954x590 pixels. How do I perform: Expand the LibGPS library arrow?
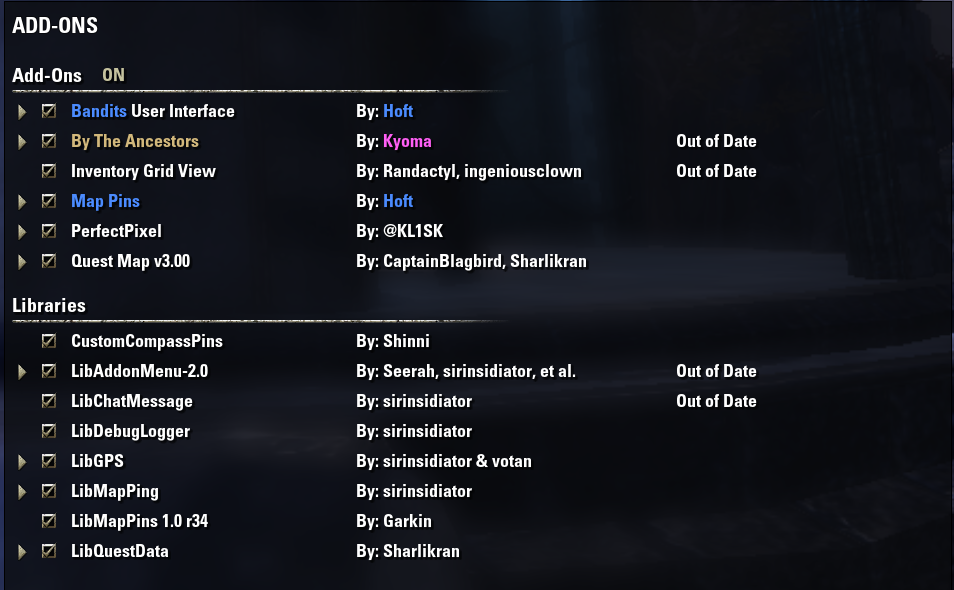(22, 461)
